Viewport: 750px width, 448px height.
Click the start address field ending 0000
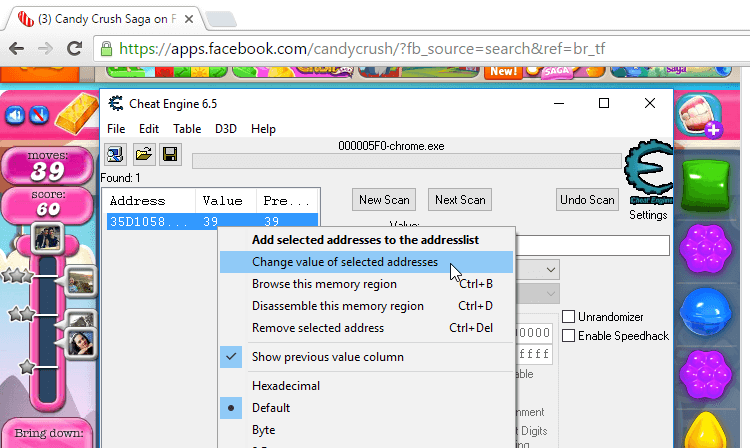(x=534, y=333)
